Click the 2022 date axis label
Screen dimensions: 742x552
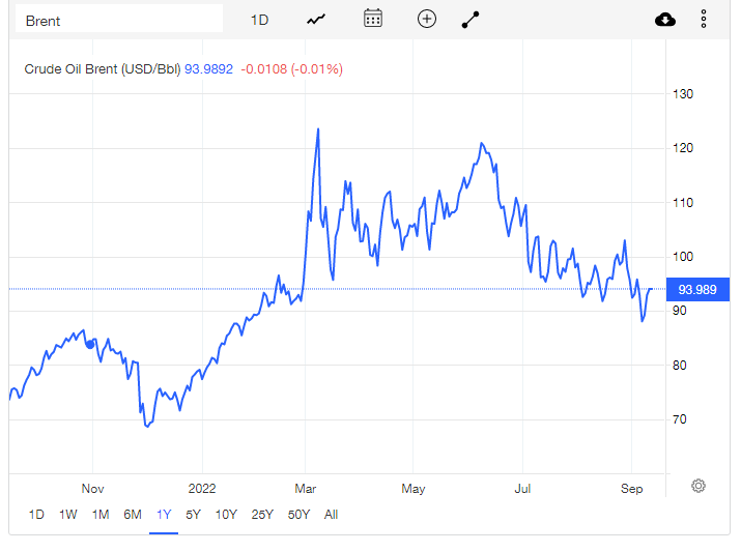(x=202, y=489)
